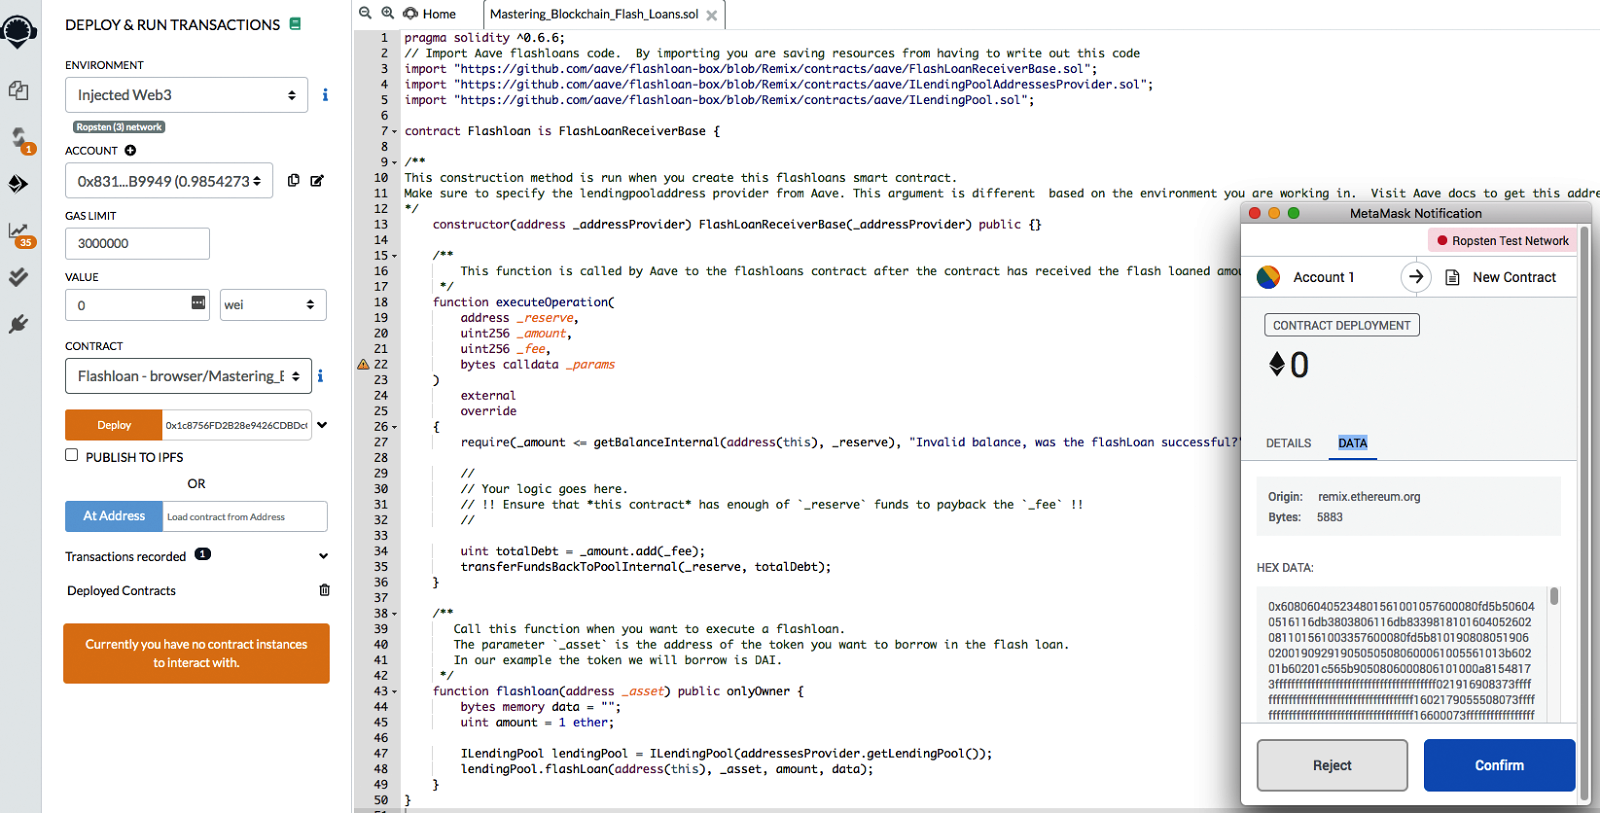Open the Settings plugin wrench icon
The width and height of the screenshot is (1600, 813).
[18, 324]
